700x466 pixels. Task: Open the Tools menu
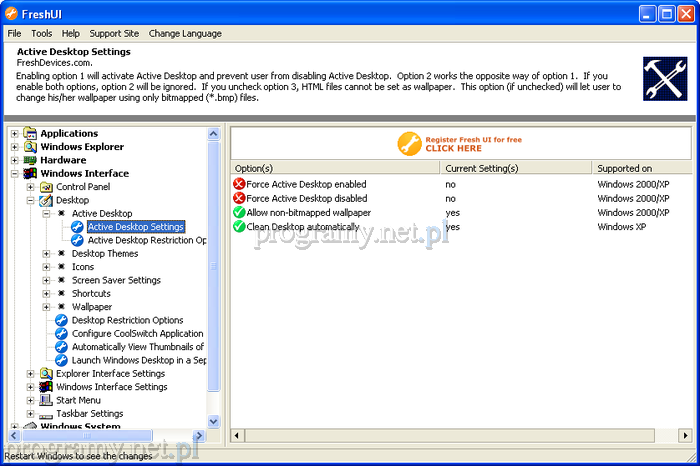(41, 33)
